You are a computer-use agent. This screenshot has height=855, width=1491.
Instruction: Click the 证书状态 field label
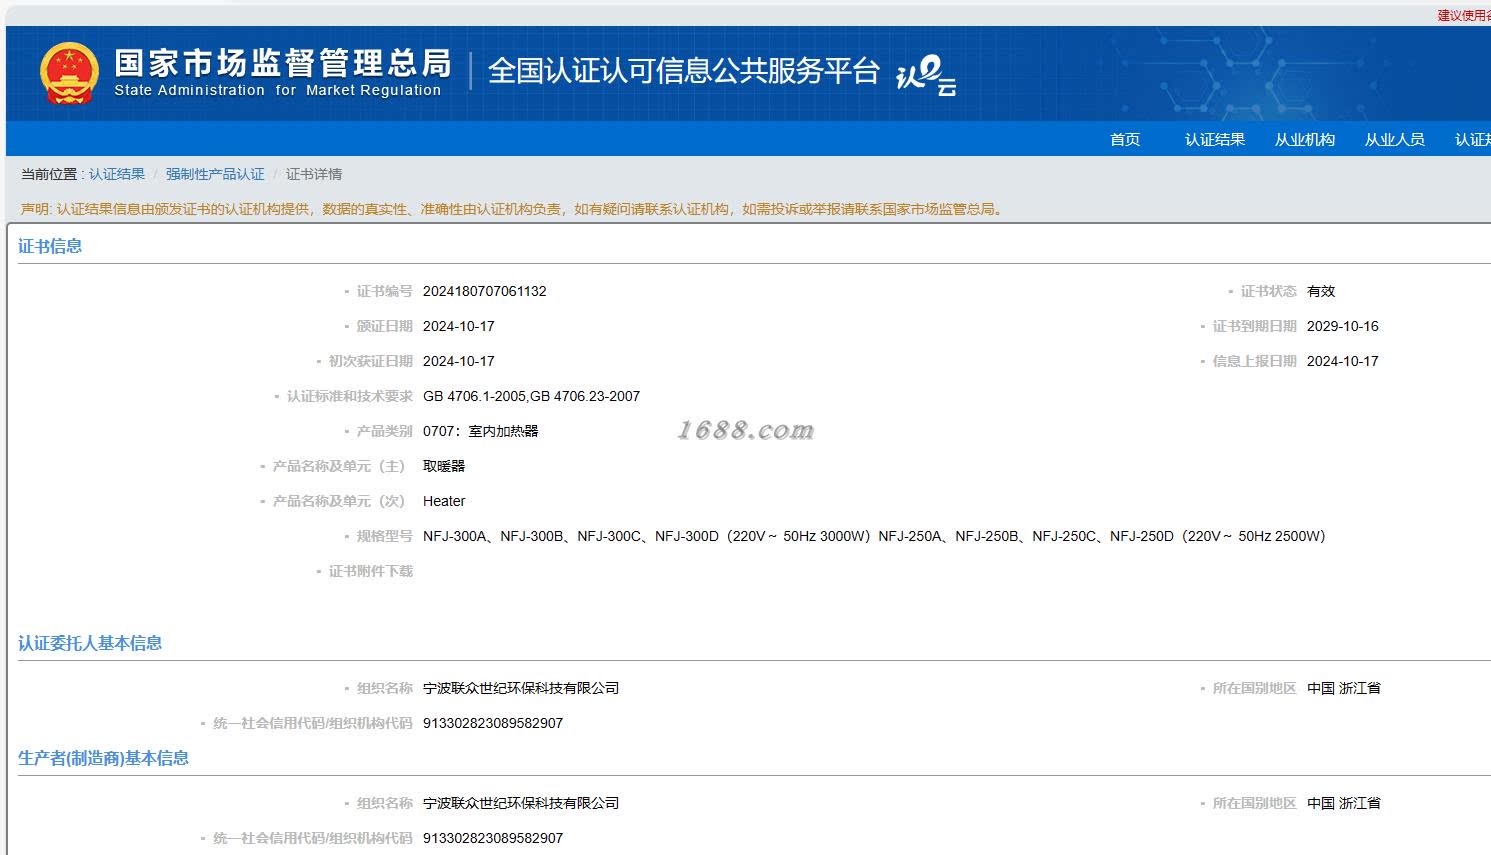pyautogui.click(x=1269, y=291)
